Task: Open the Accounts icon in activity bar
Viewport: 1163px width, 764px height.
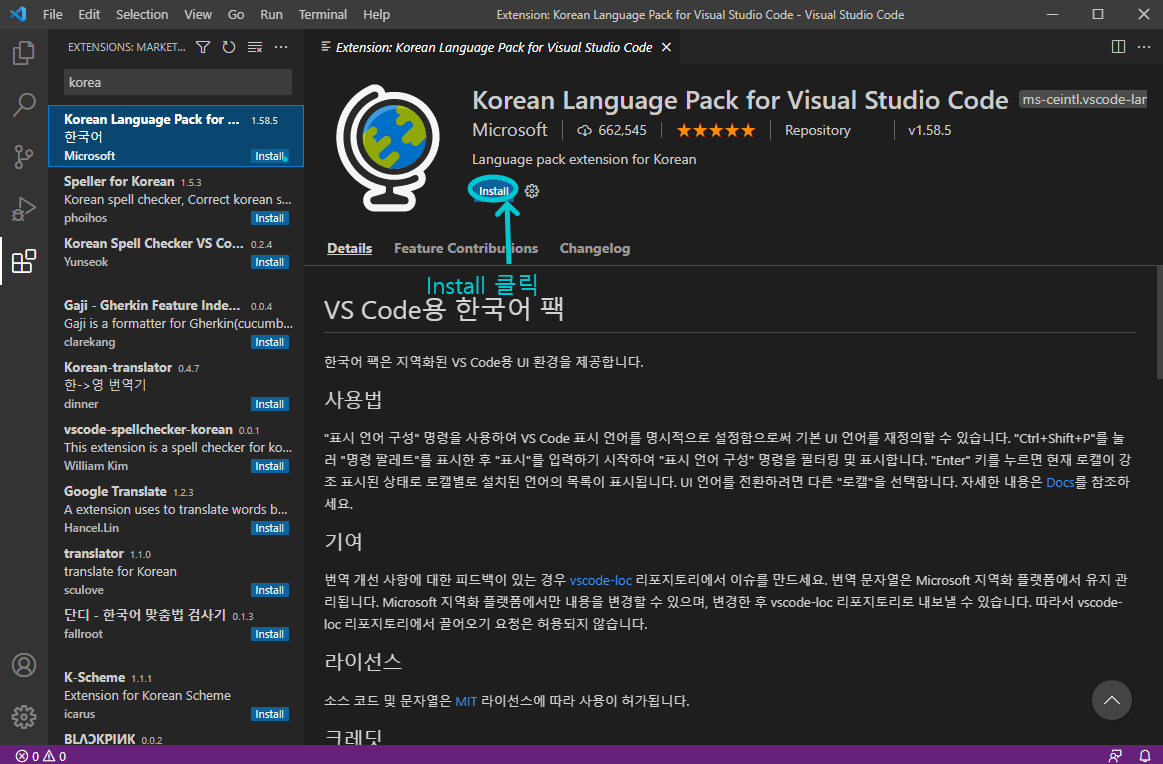Action: [24, 665]
